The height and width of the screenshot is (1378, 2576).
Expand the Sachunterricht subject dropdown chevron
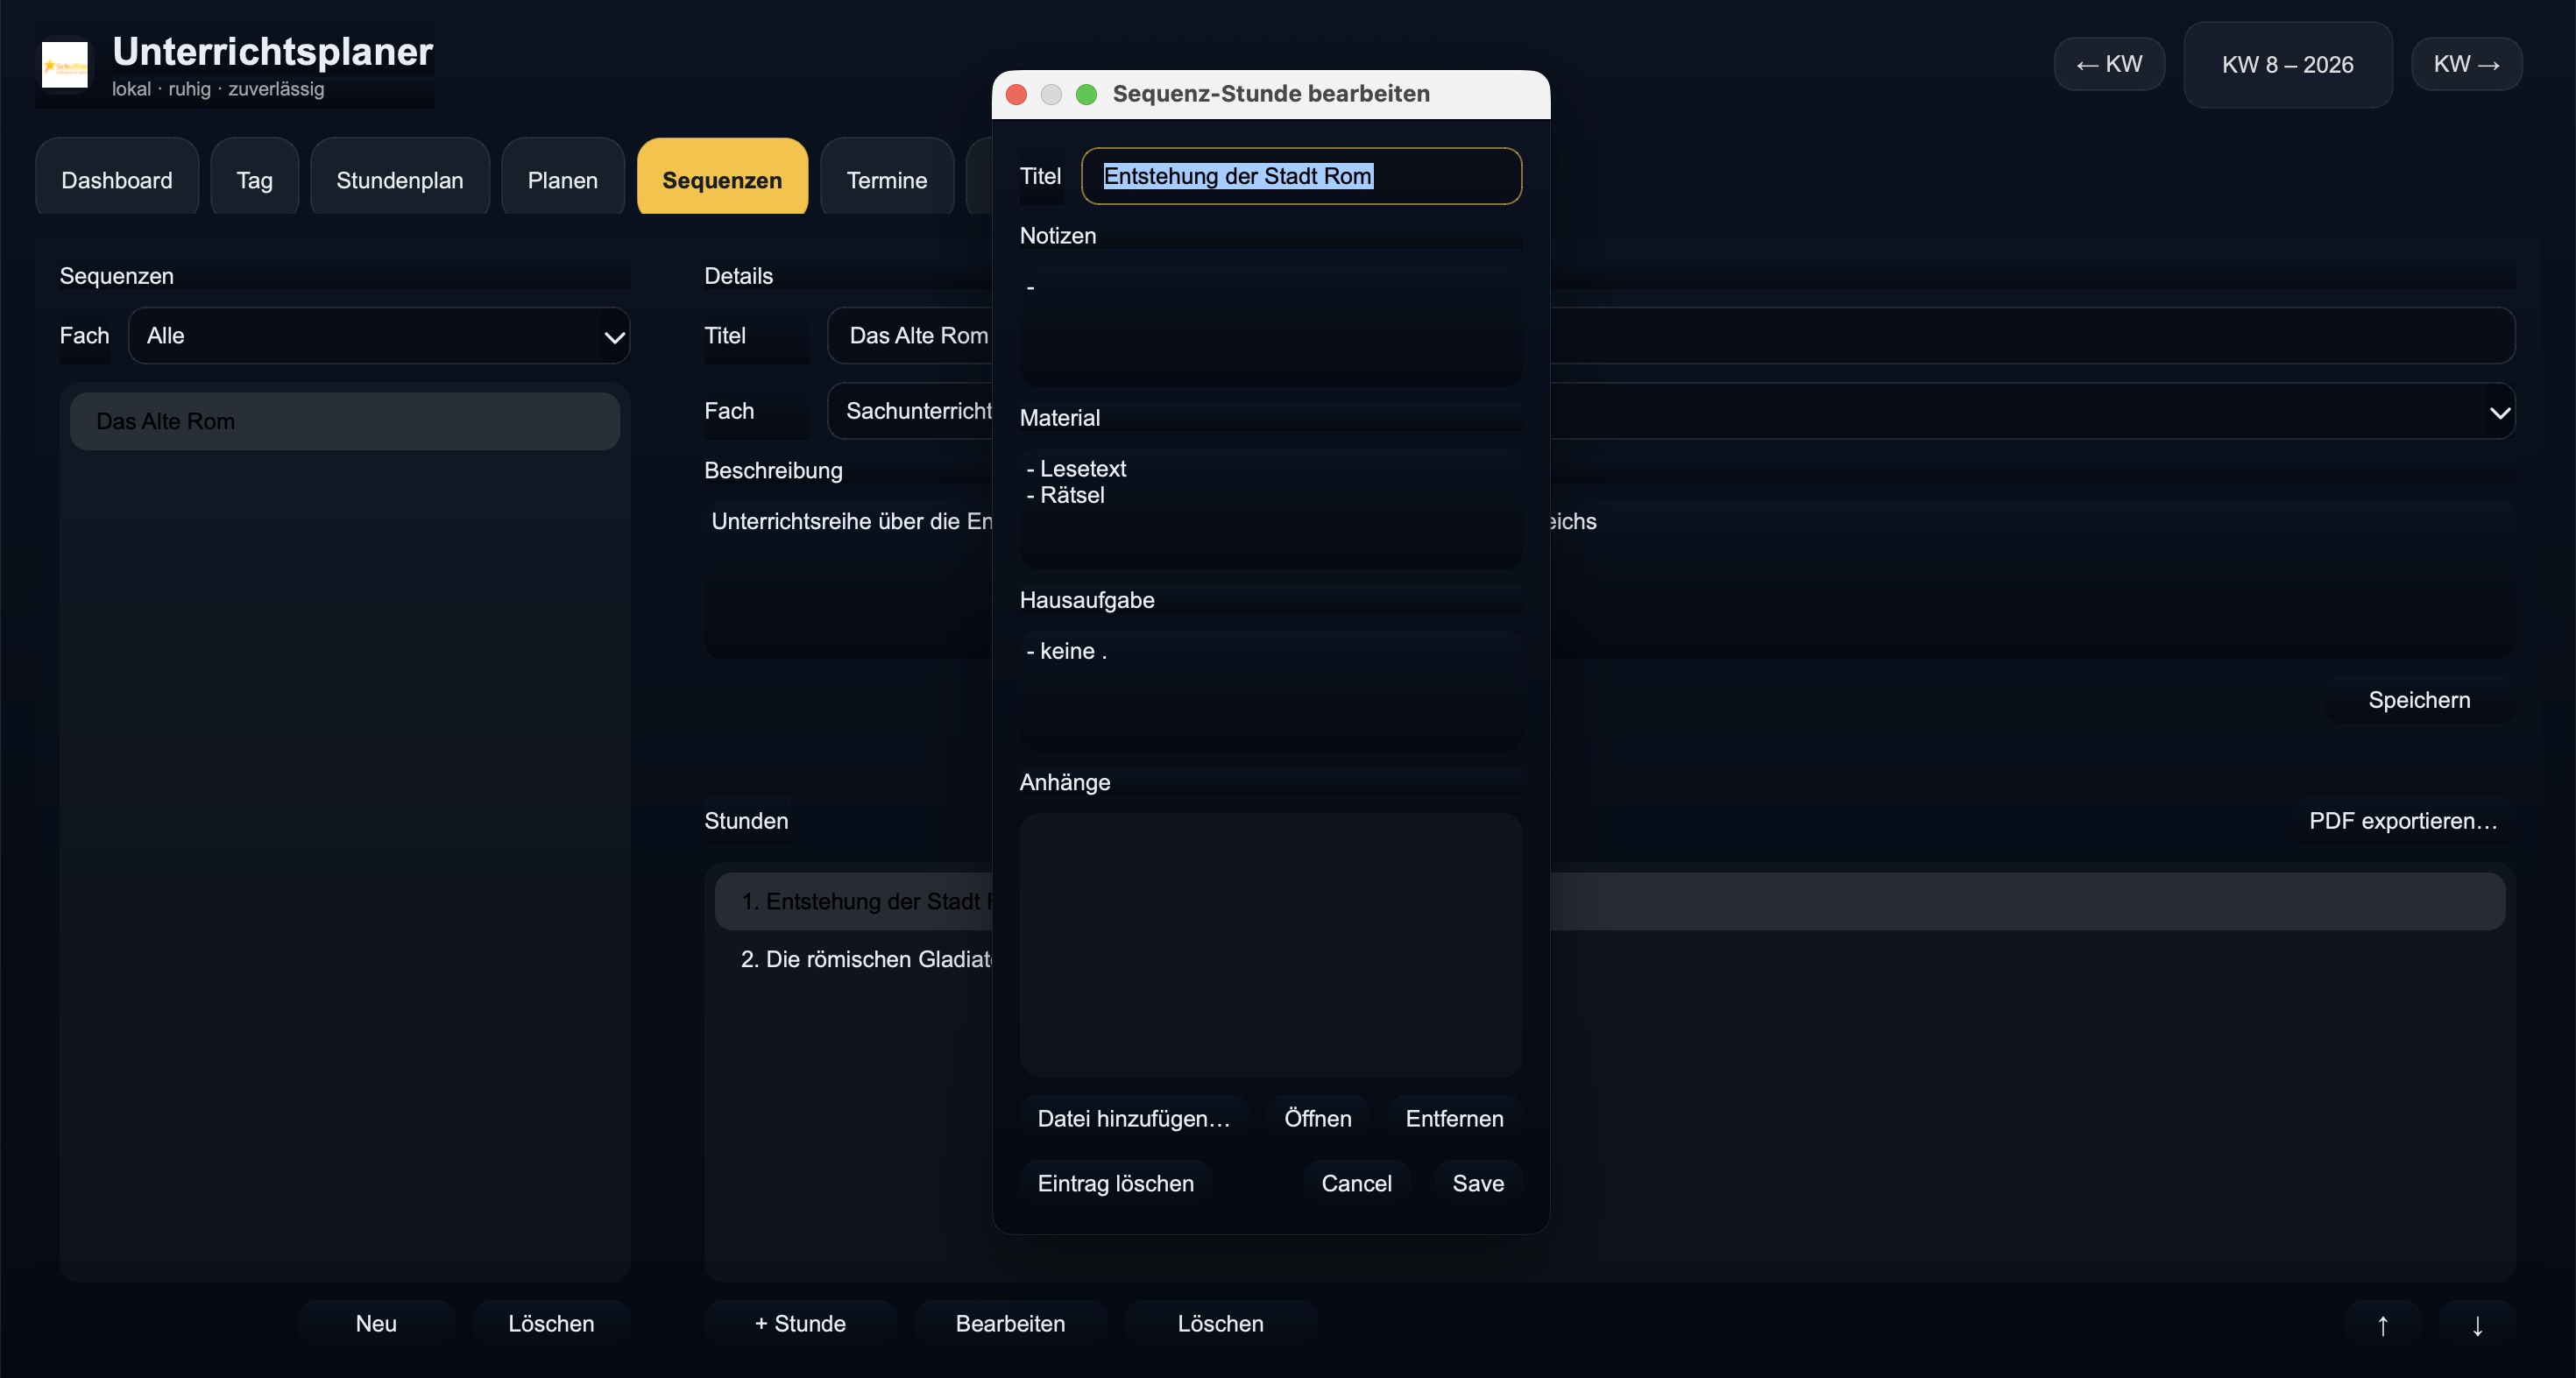tap(2499, 412)
